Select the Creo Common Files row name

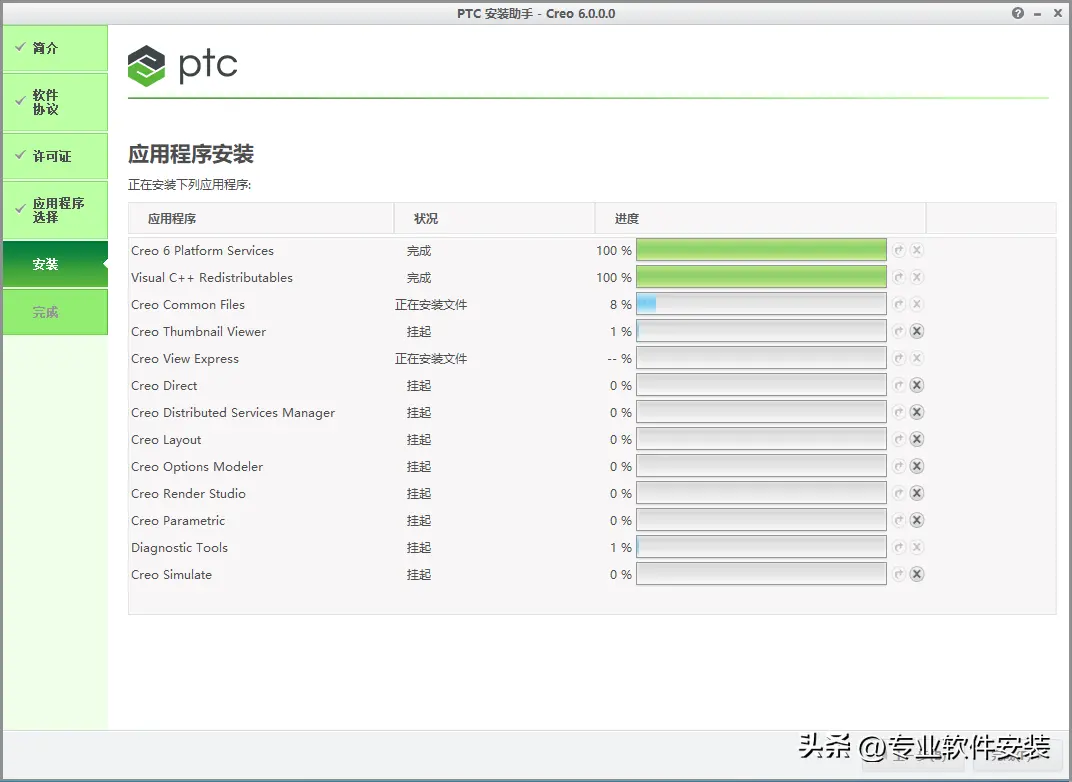click(x=188, y=305)
